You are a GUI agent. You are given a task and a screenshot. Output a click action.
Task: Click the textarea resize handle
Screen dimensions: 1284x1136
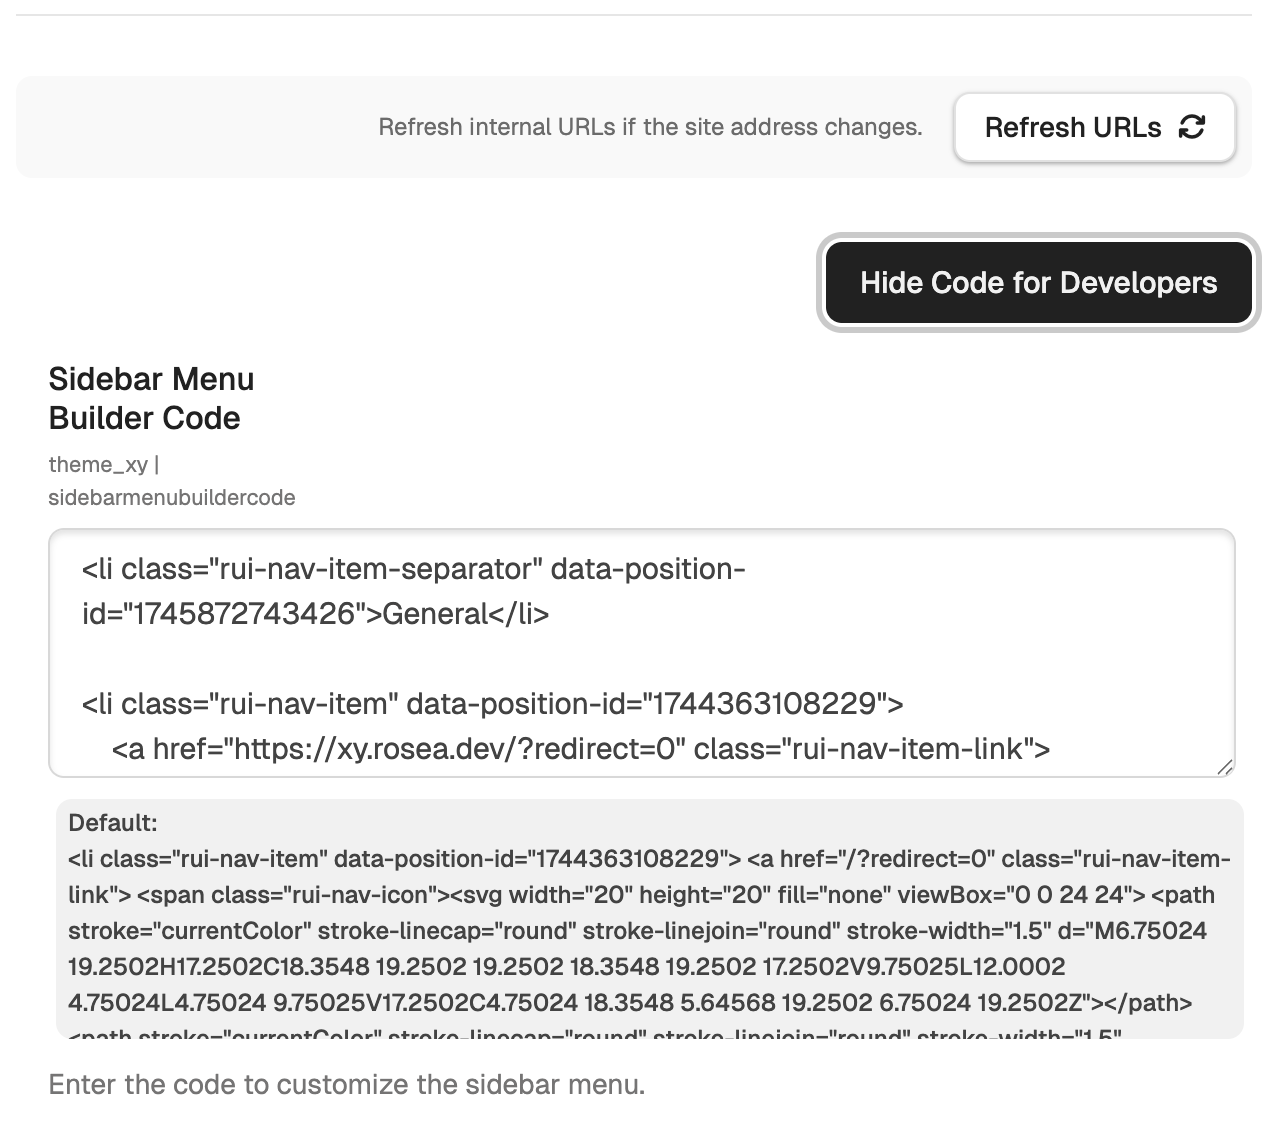click(1225, 767)
